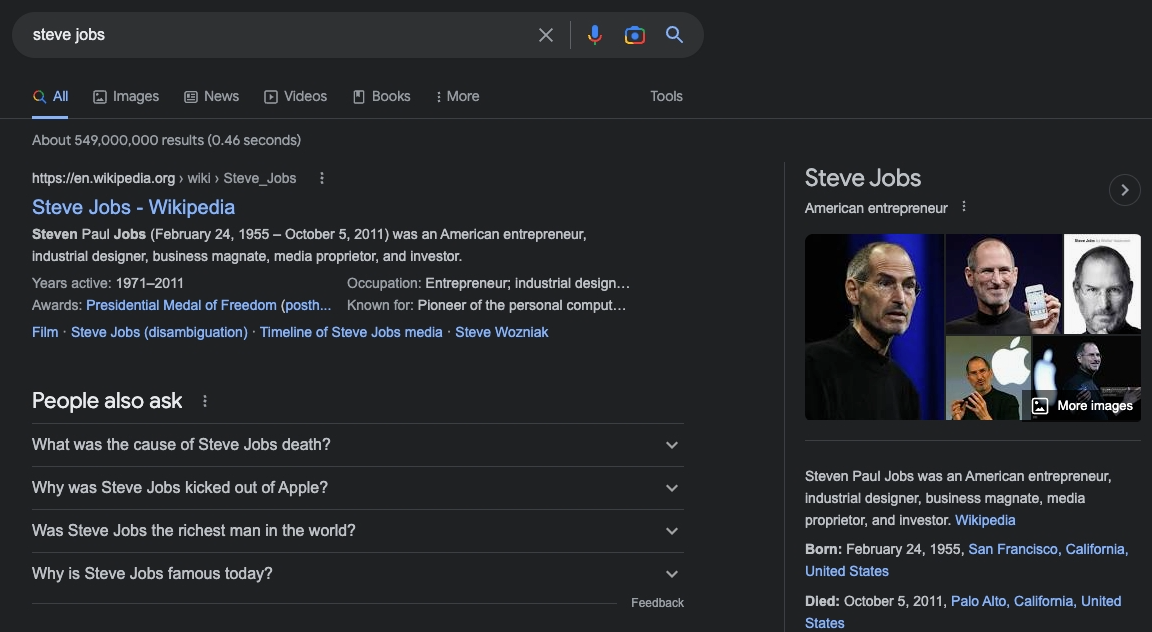This screenshot has height=632, width=1152.
Task: Expand 'Why is Steve Jobs famous today?'
Action: pyautogui.click(x=358, y=574)
